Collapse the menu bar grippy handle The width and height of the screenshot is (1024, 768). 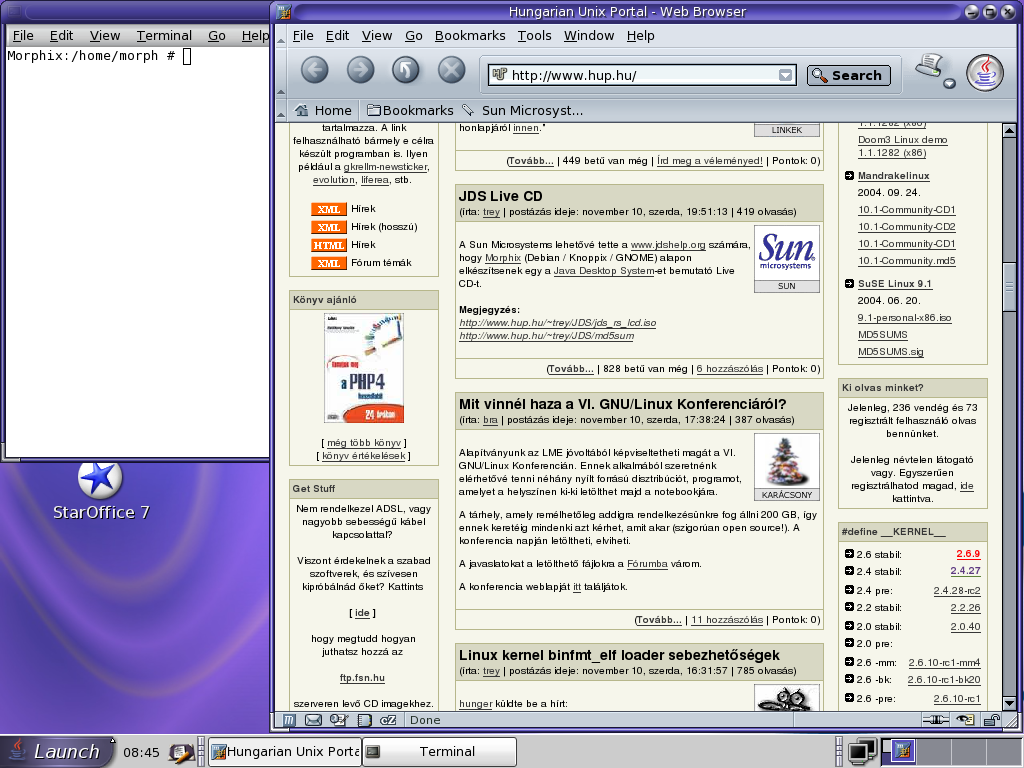click(x=281, y=36)
